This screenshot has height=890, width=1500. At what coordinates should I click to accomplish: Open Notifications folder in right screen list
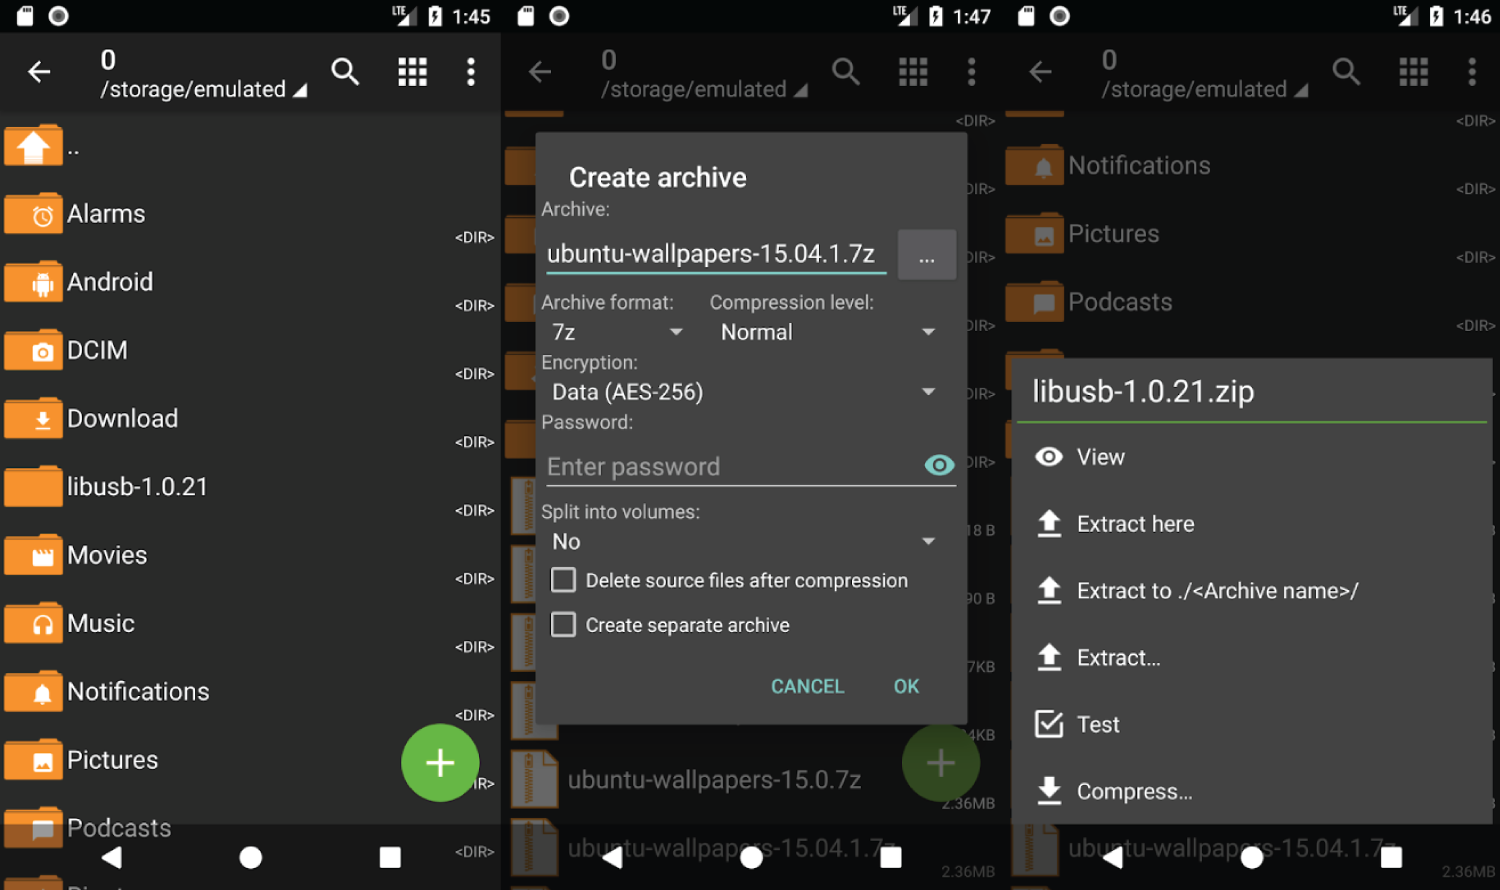point(1250,166)
